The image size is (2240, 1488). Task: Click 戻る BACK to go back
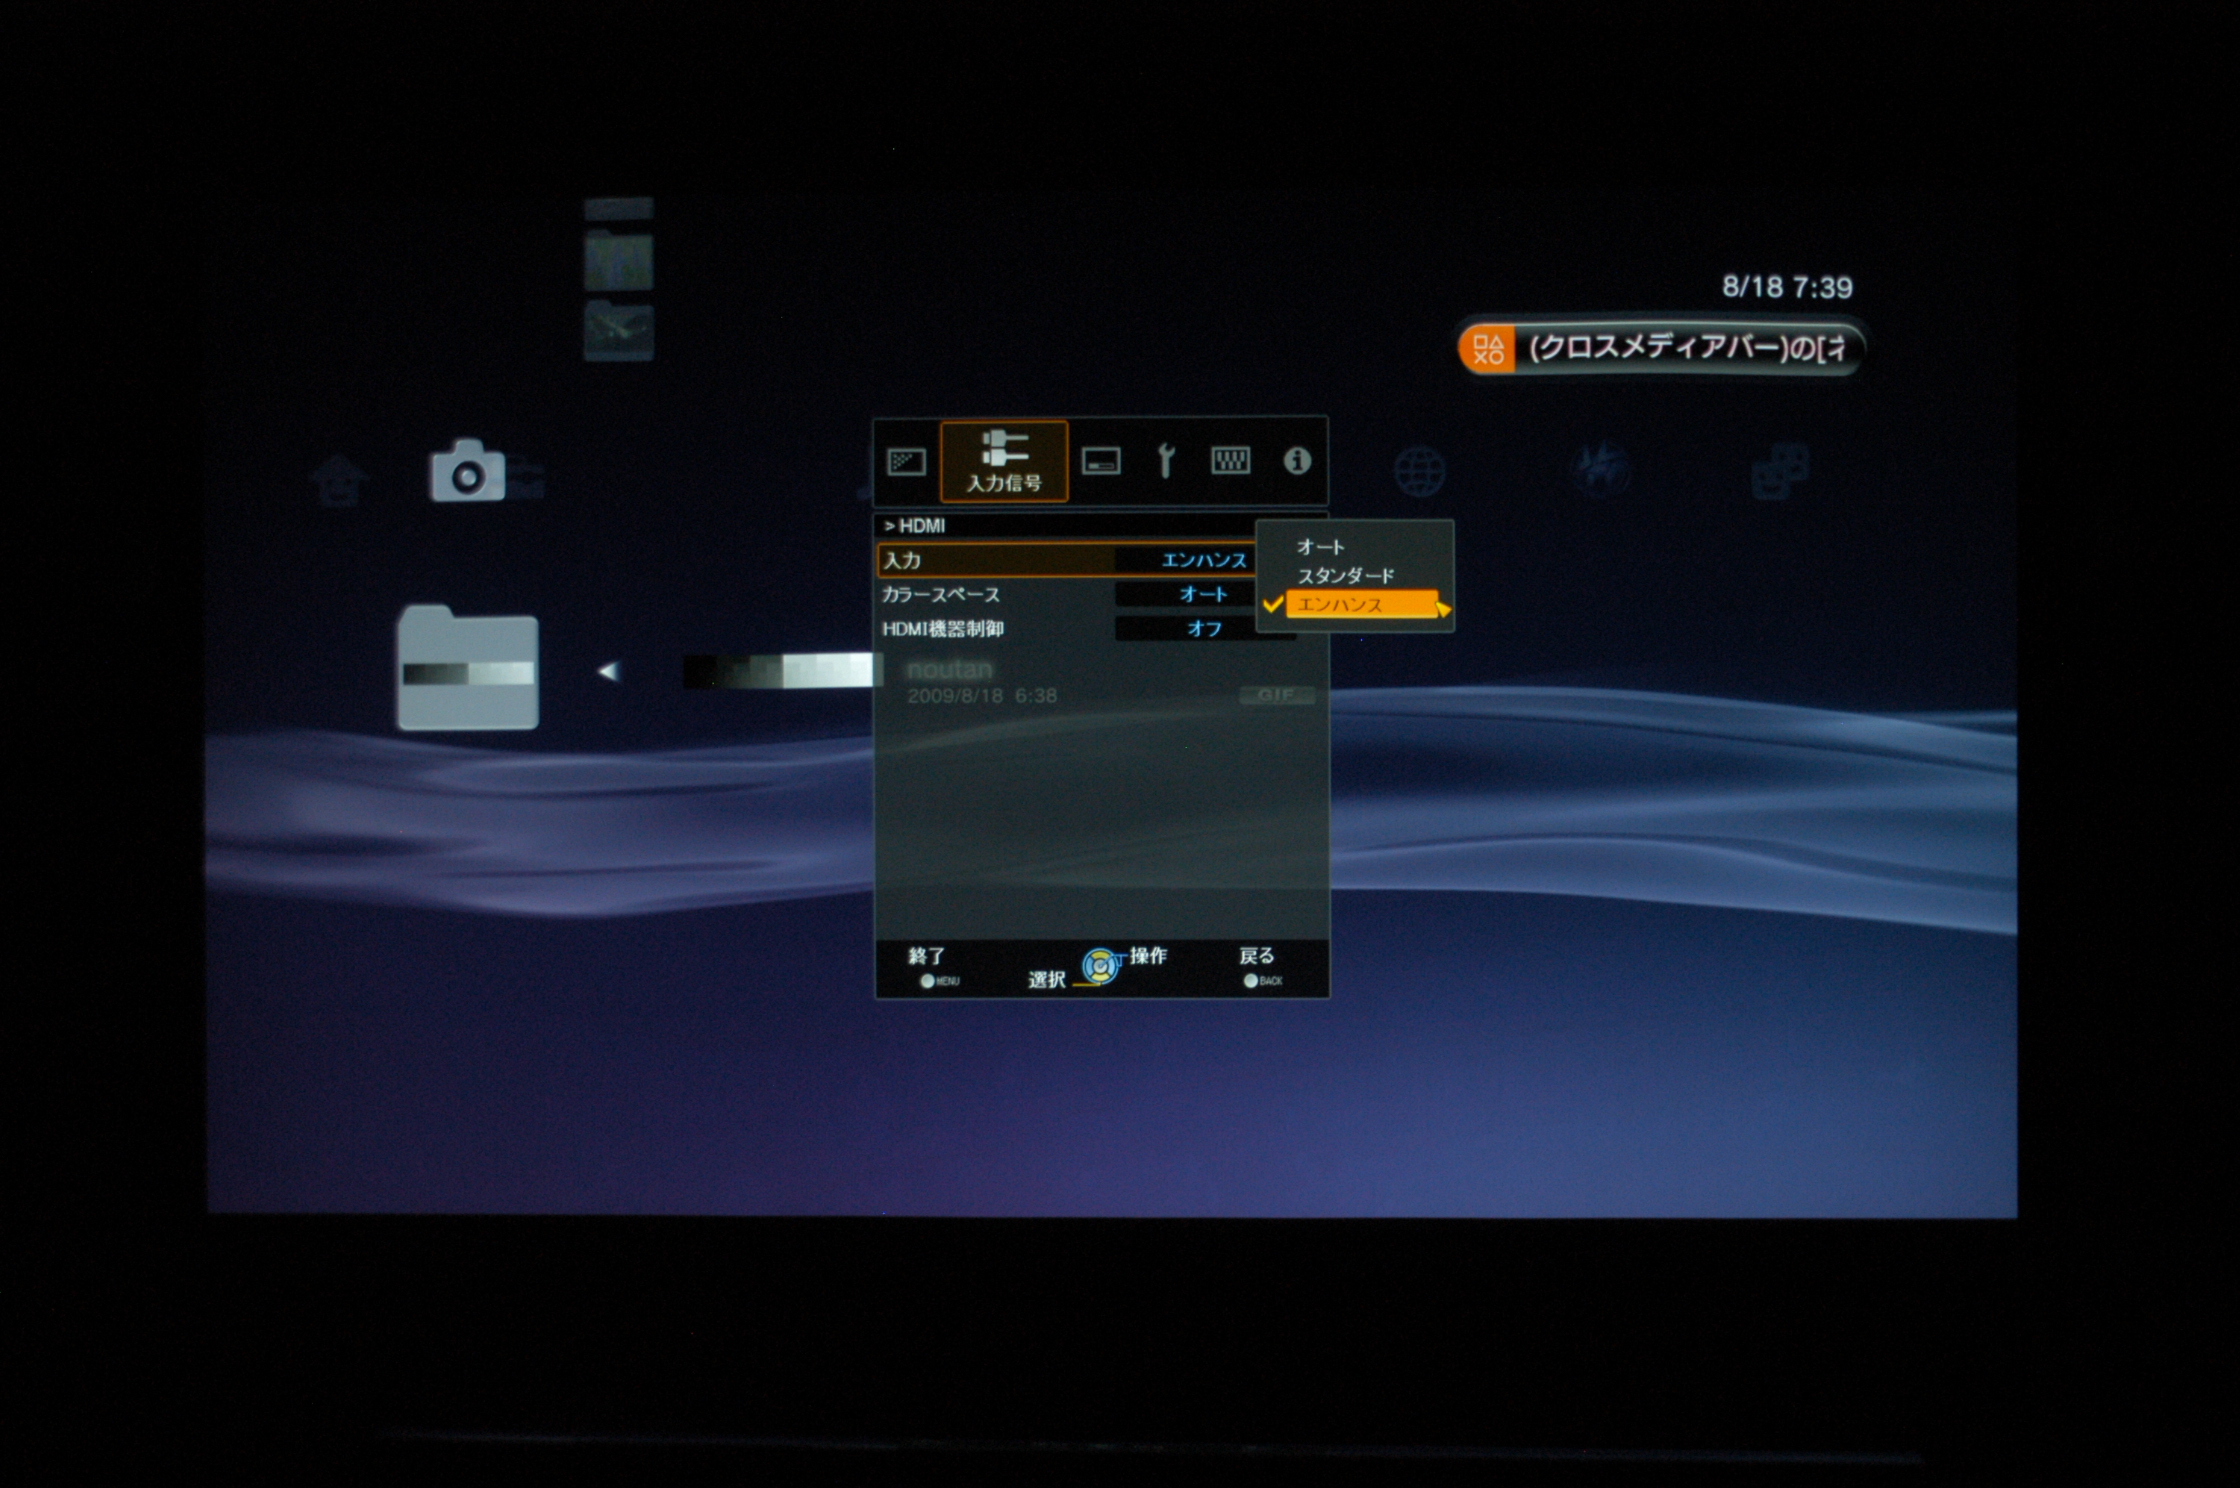pyautogui.click(x=1259, y=967)
